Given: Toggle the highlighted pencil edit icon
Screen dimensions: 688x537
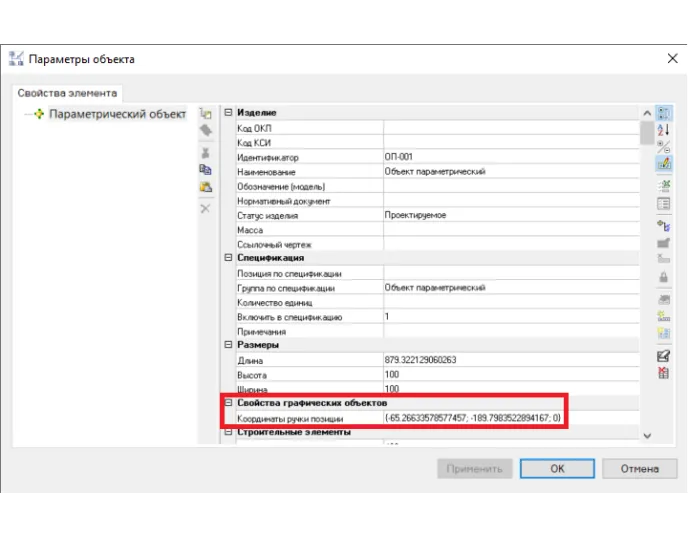Looking at the screenshot, I should (x=664, y=164).
